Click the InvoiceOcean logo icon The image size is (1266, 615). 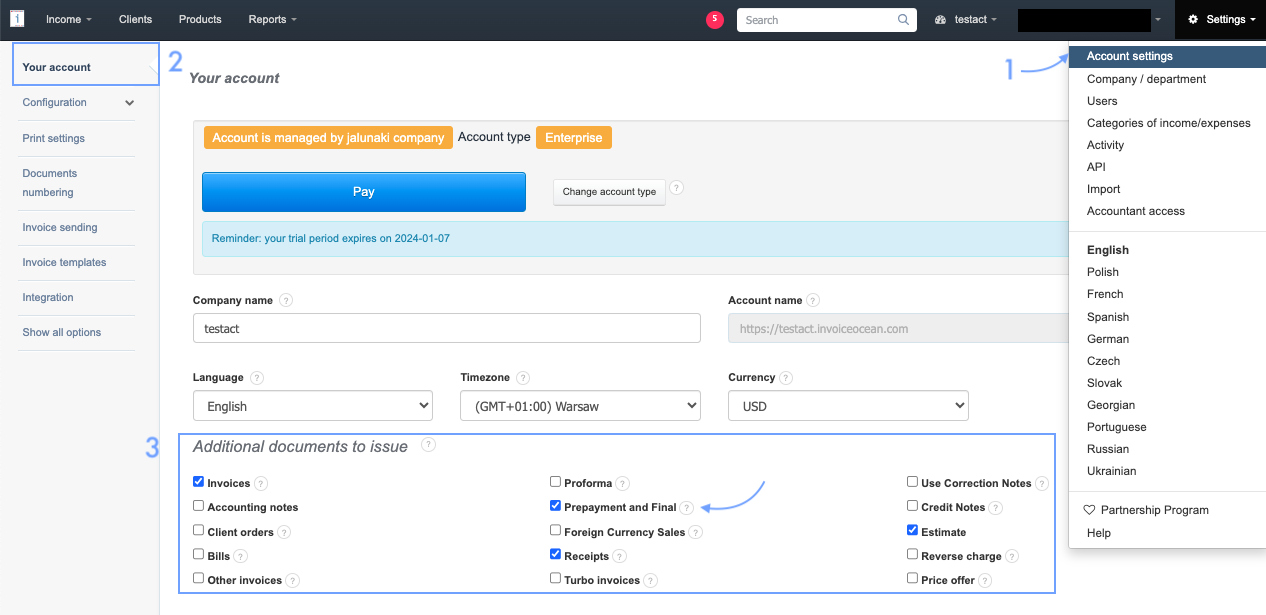[x=17, y=19]
